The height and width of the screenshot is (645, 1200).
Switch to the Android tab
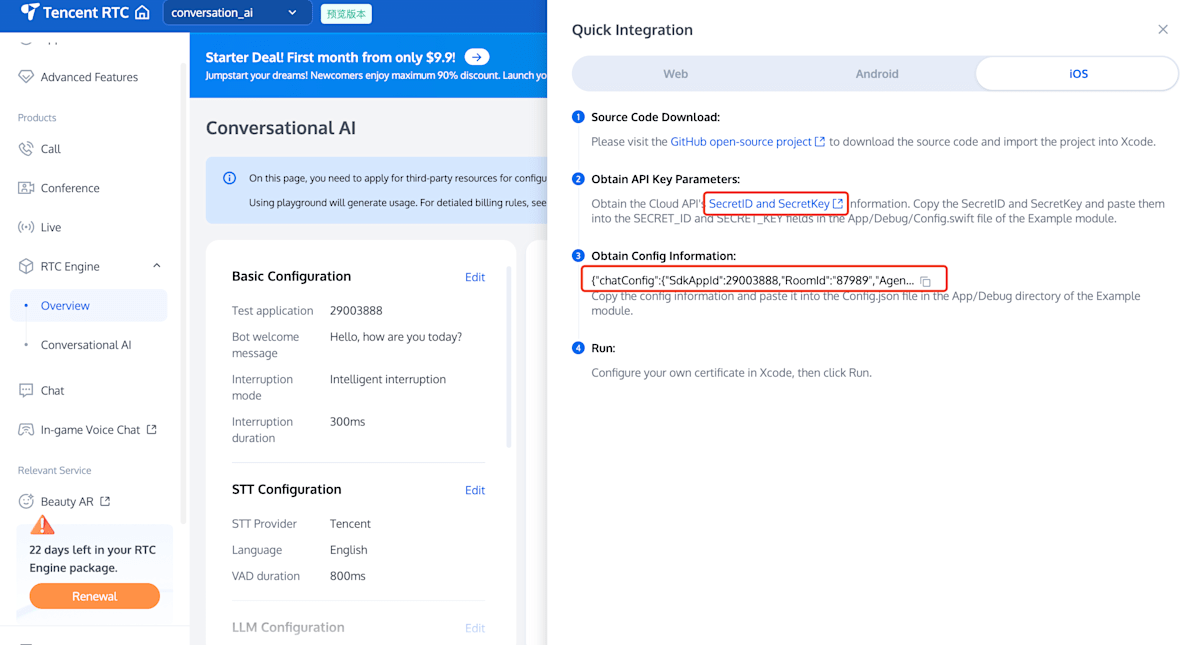click(877, 74)
